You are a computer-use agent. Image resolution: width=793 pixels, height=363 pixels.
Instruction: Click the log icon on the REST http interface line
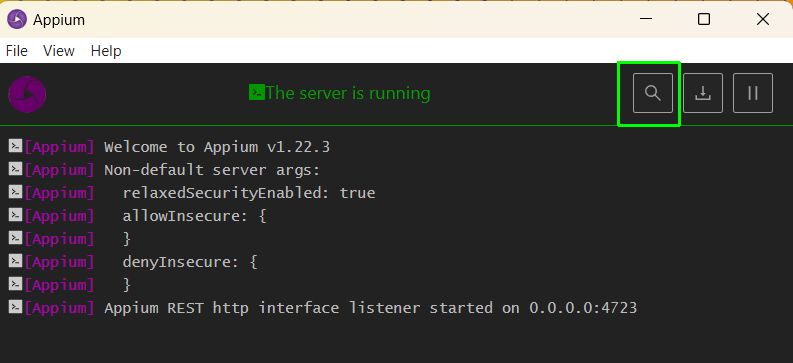click(15, 306)
